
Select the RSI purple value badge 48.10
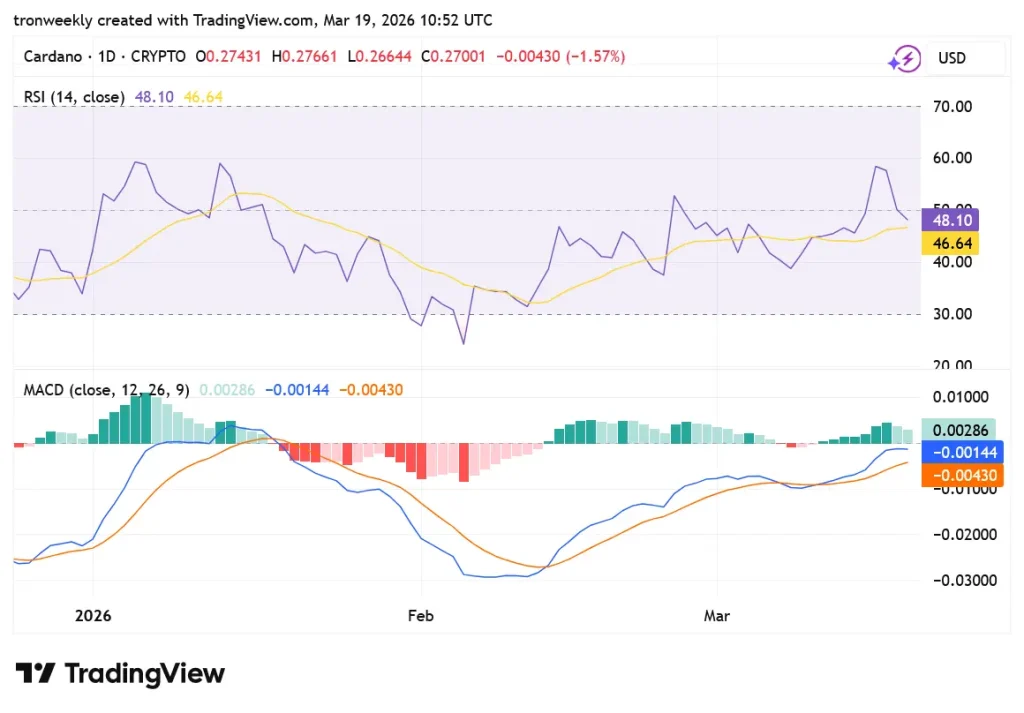pyautogui.click(x=950, y=219)
